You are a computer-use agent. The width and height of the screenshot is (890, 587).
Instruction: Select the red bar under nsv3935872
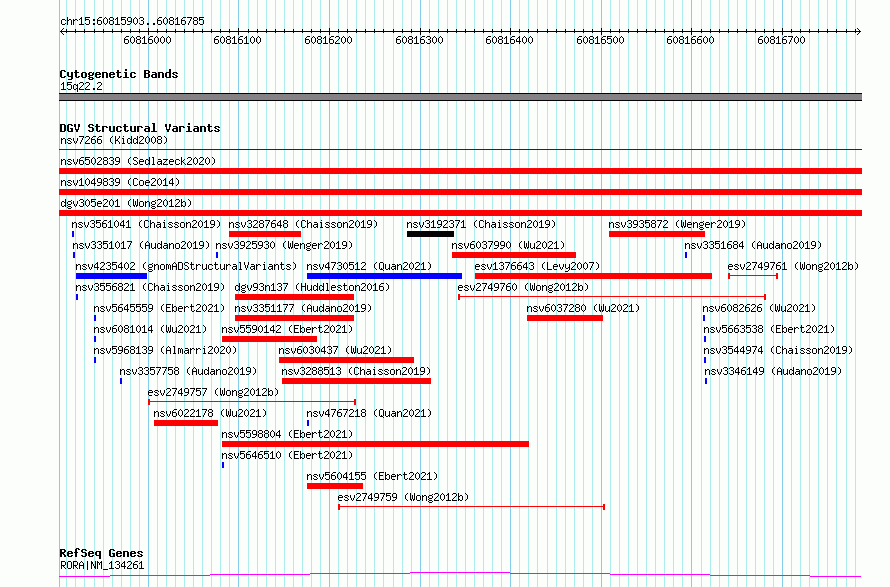coord(657,234)
